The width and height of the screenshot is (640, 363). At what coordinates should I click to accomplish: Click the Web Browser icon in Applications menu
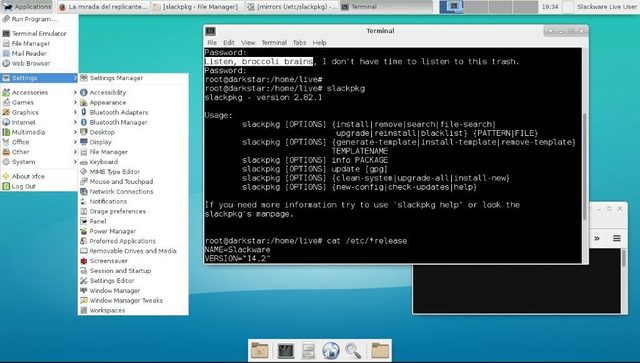pos(6,63)
